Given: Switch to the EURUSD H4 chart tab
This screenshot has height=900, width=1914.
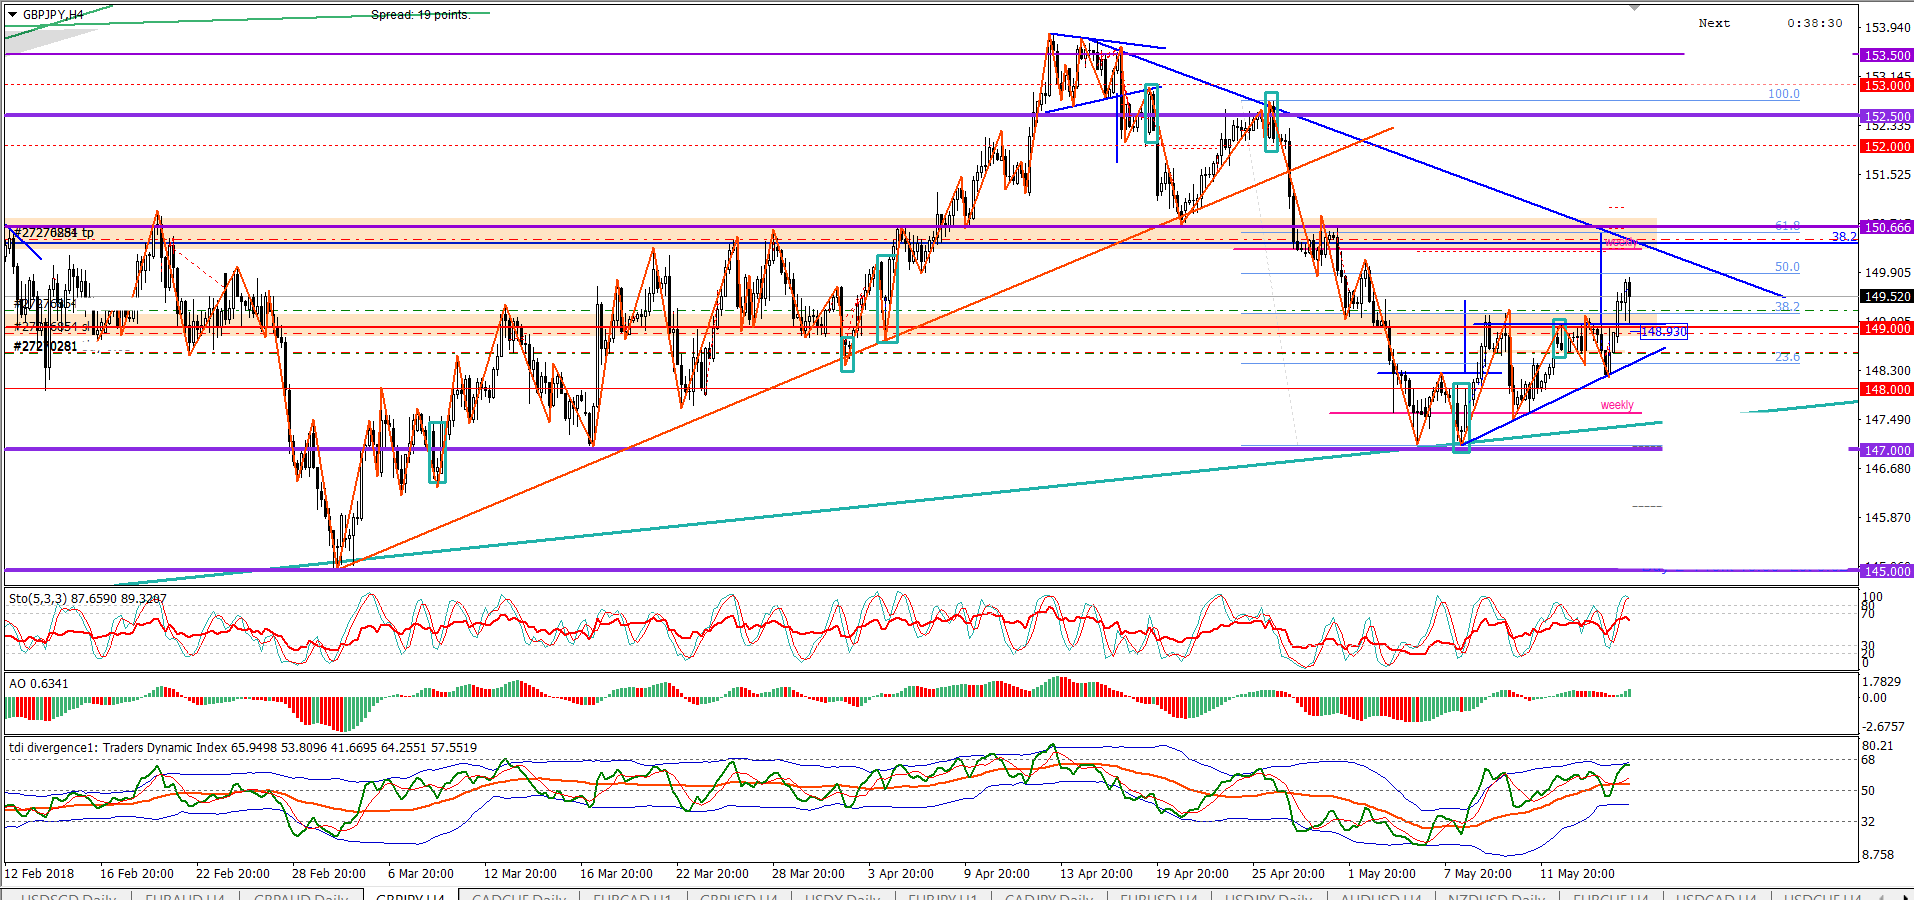Looking at the screenshot, I should click(1160, 897).
